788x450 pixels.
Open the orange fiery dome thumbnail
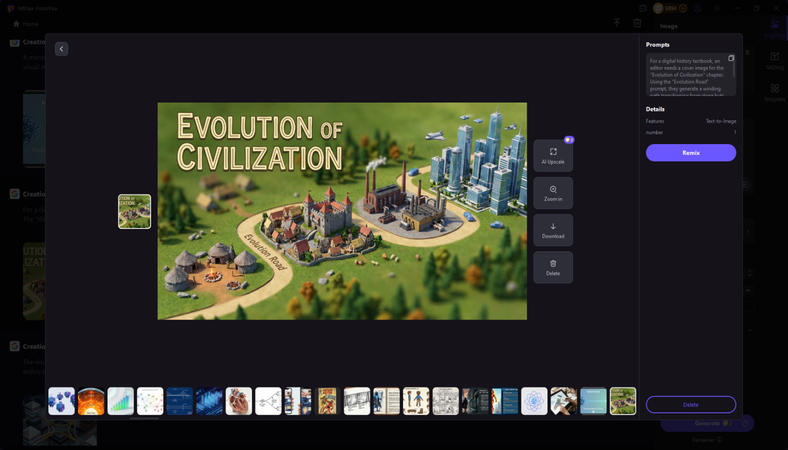[91, 401]
